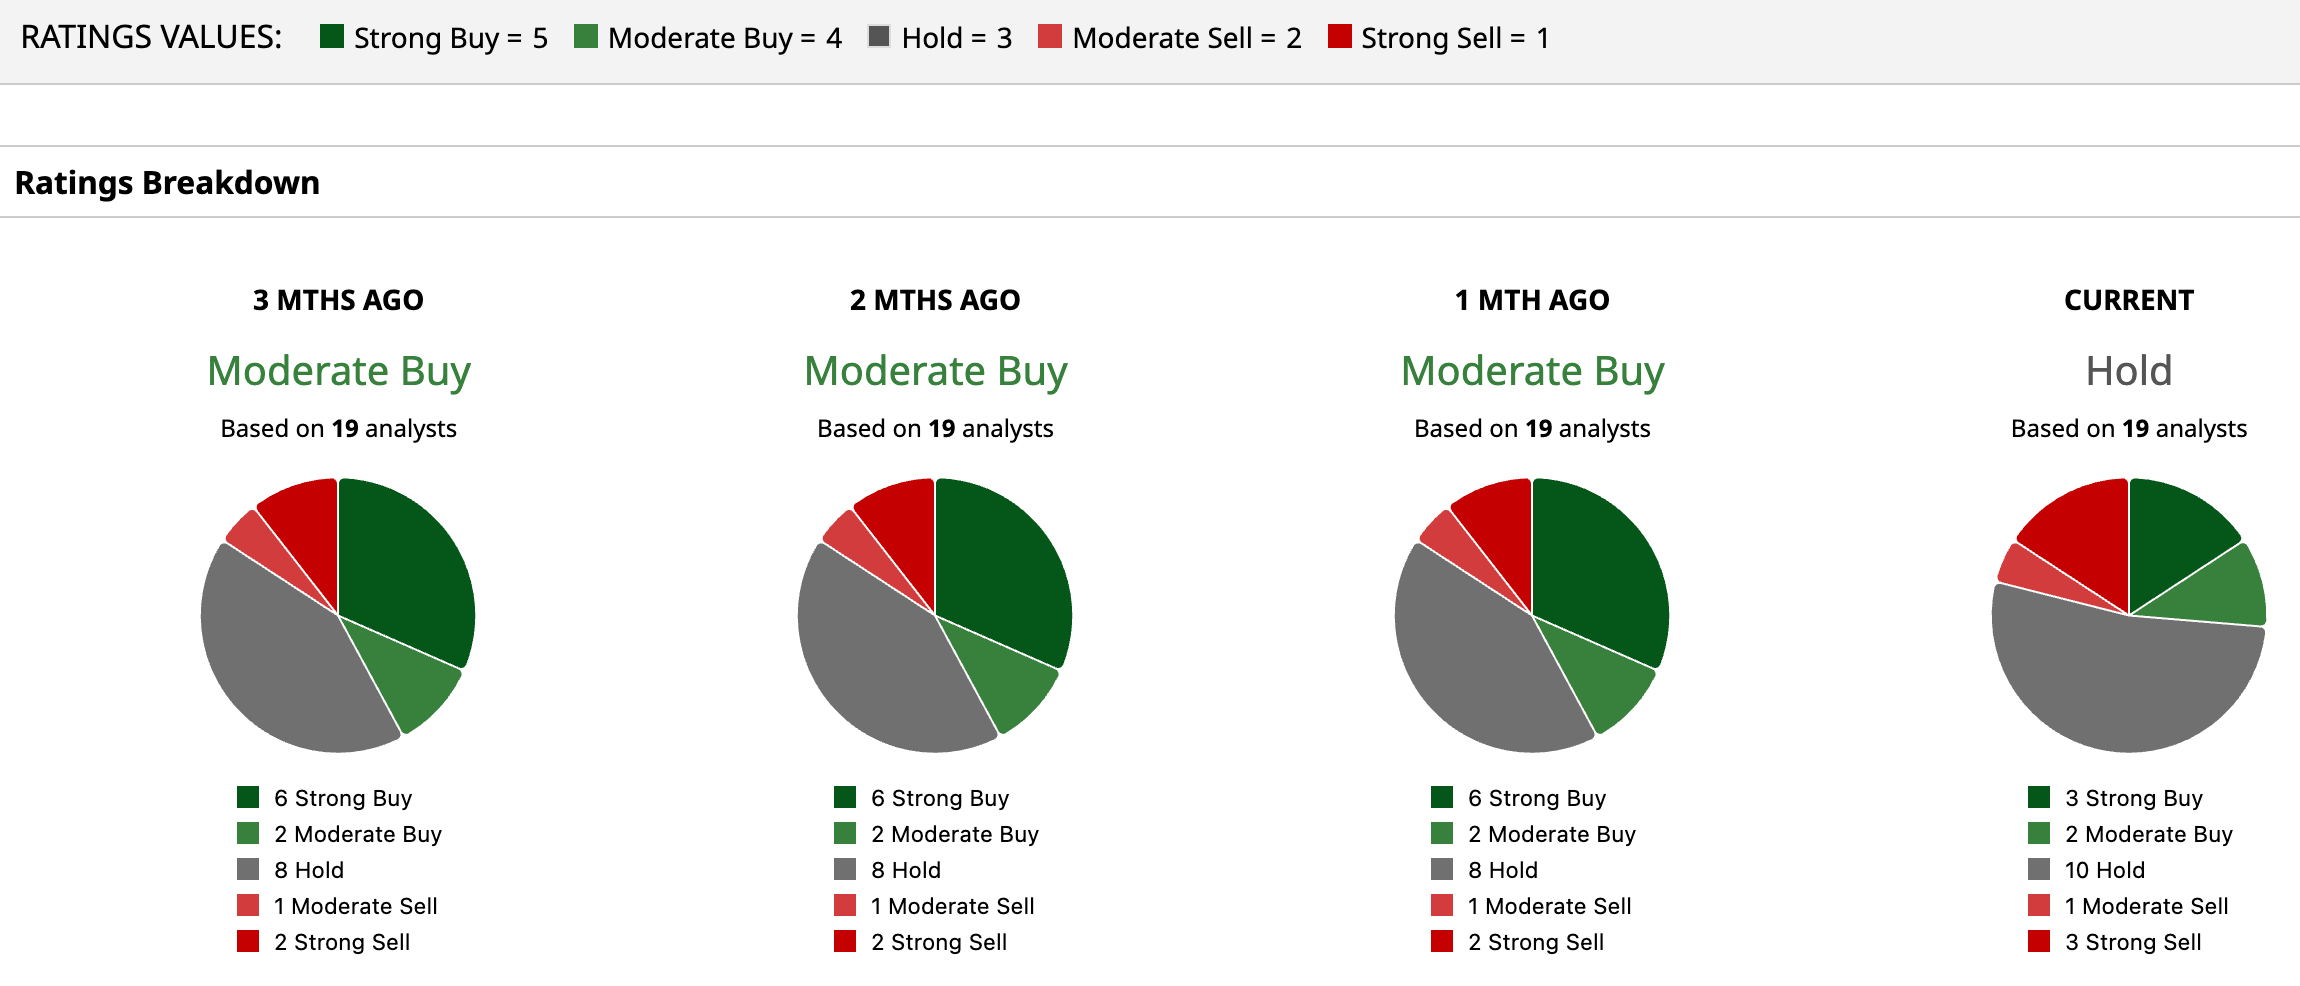This screenshot has width=2300, height=986.
Task: Click the 6 Strong Buy legend swatch under 3 MTHS AGO
Action: click(248, 798)
